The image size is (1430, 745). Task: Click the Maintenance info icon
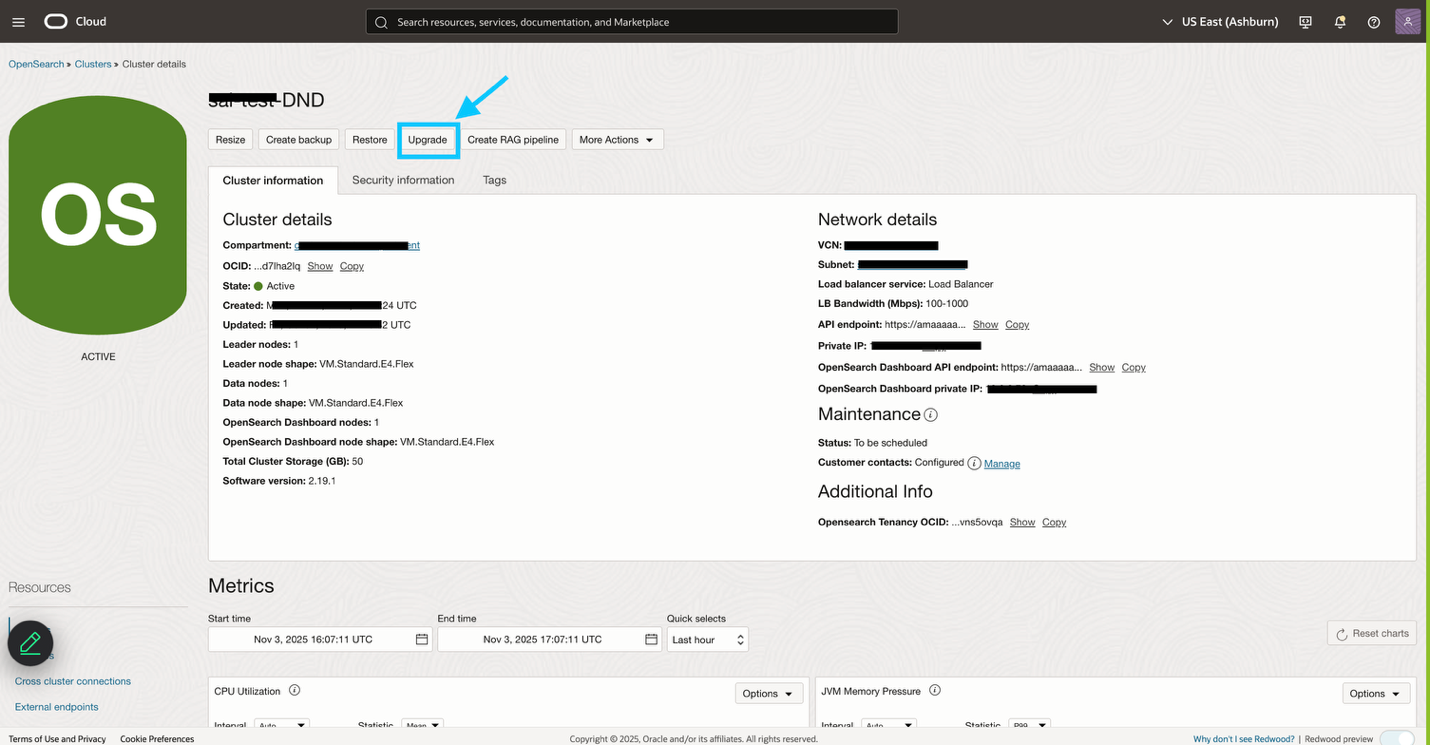tap(930, 414)
